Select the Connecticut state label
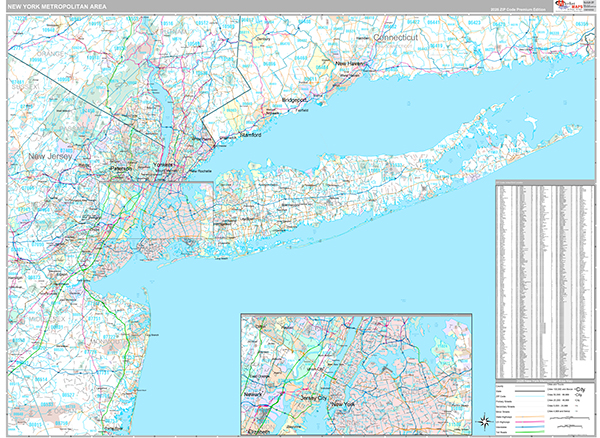Screen dimensions: 600x438 400,36
